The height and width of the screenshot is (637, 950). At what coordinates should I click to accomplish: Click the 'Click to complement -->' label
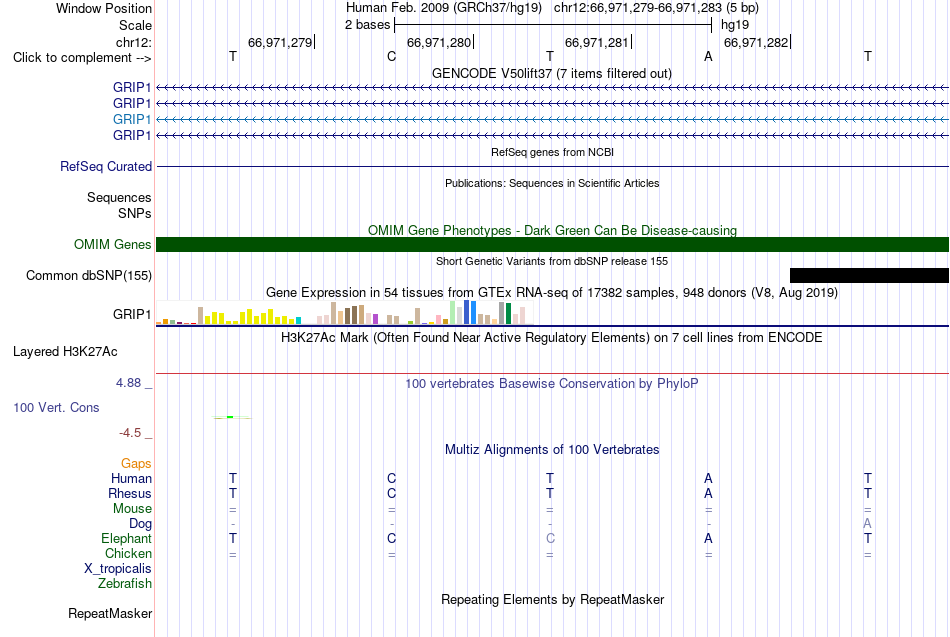pos(82,58)
